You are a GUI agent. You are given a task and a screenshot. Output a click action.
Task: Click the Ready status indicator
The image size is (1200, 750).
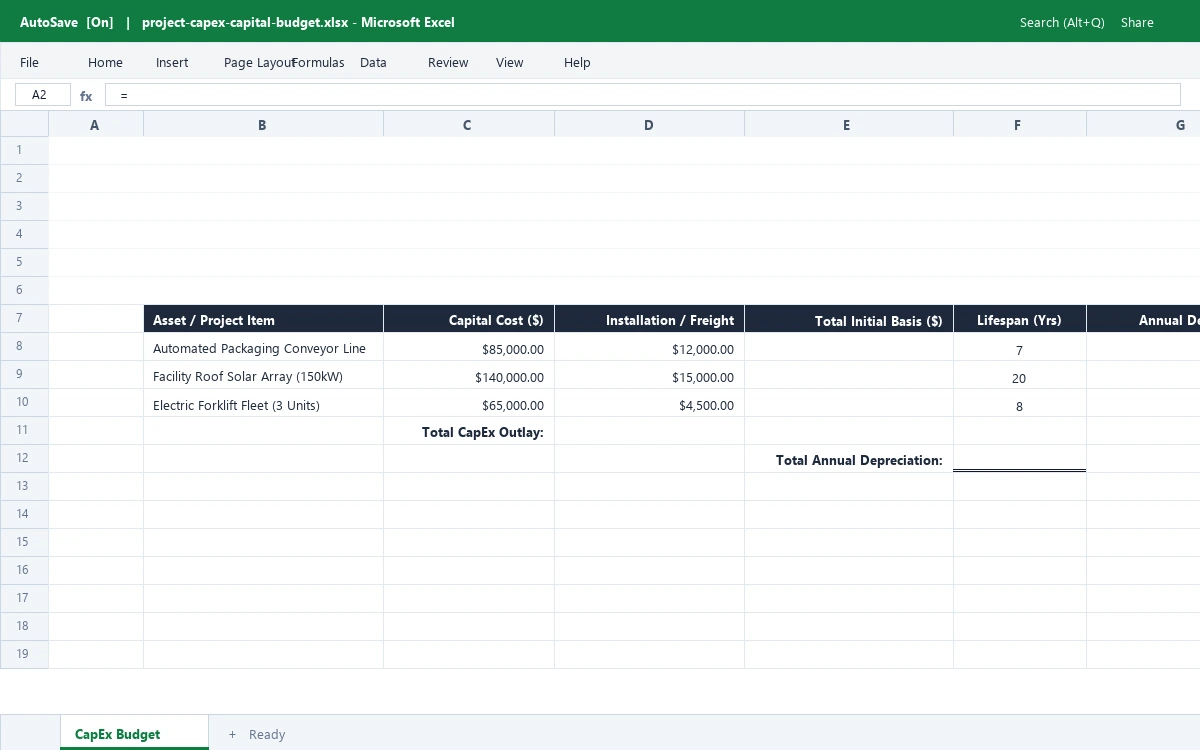(267, 734)
